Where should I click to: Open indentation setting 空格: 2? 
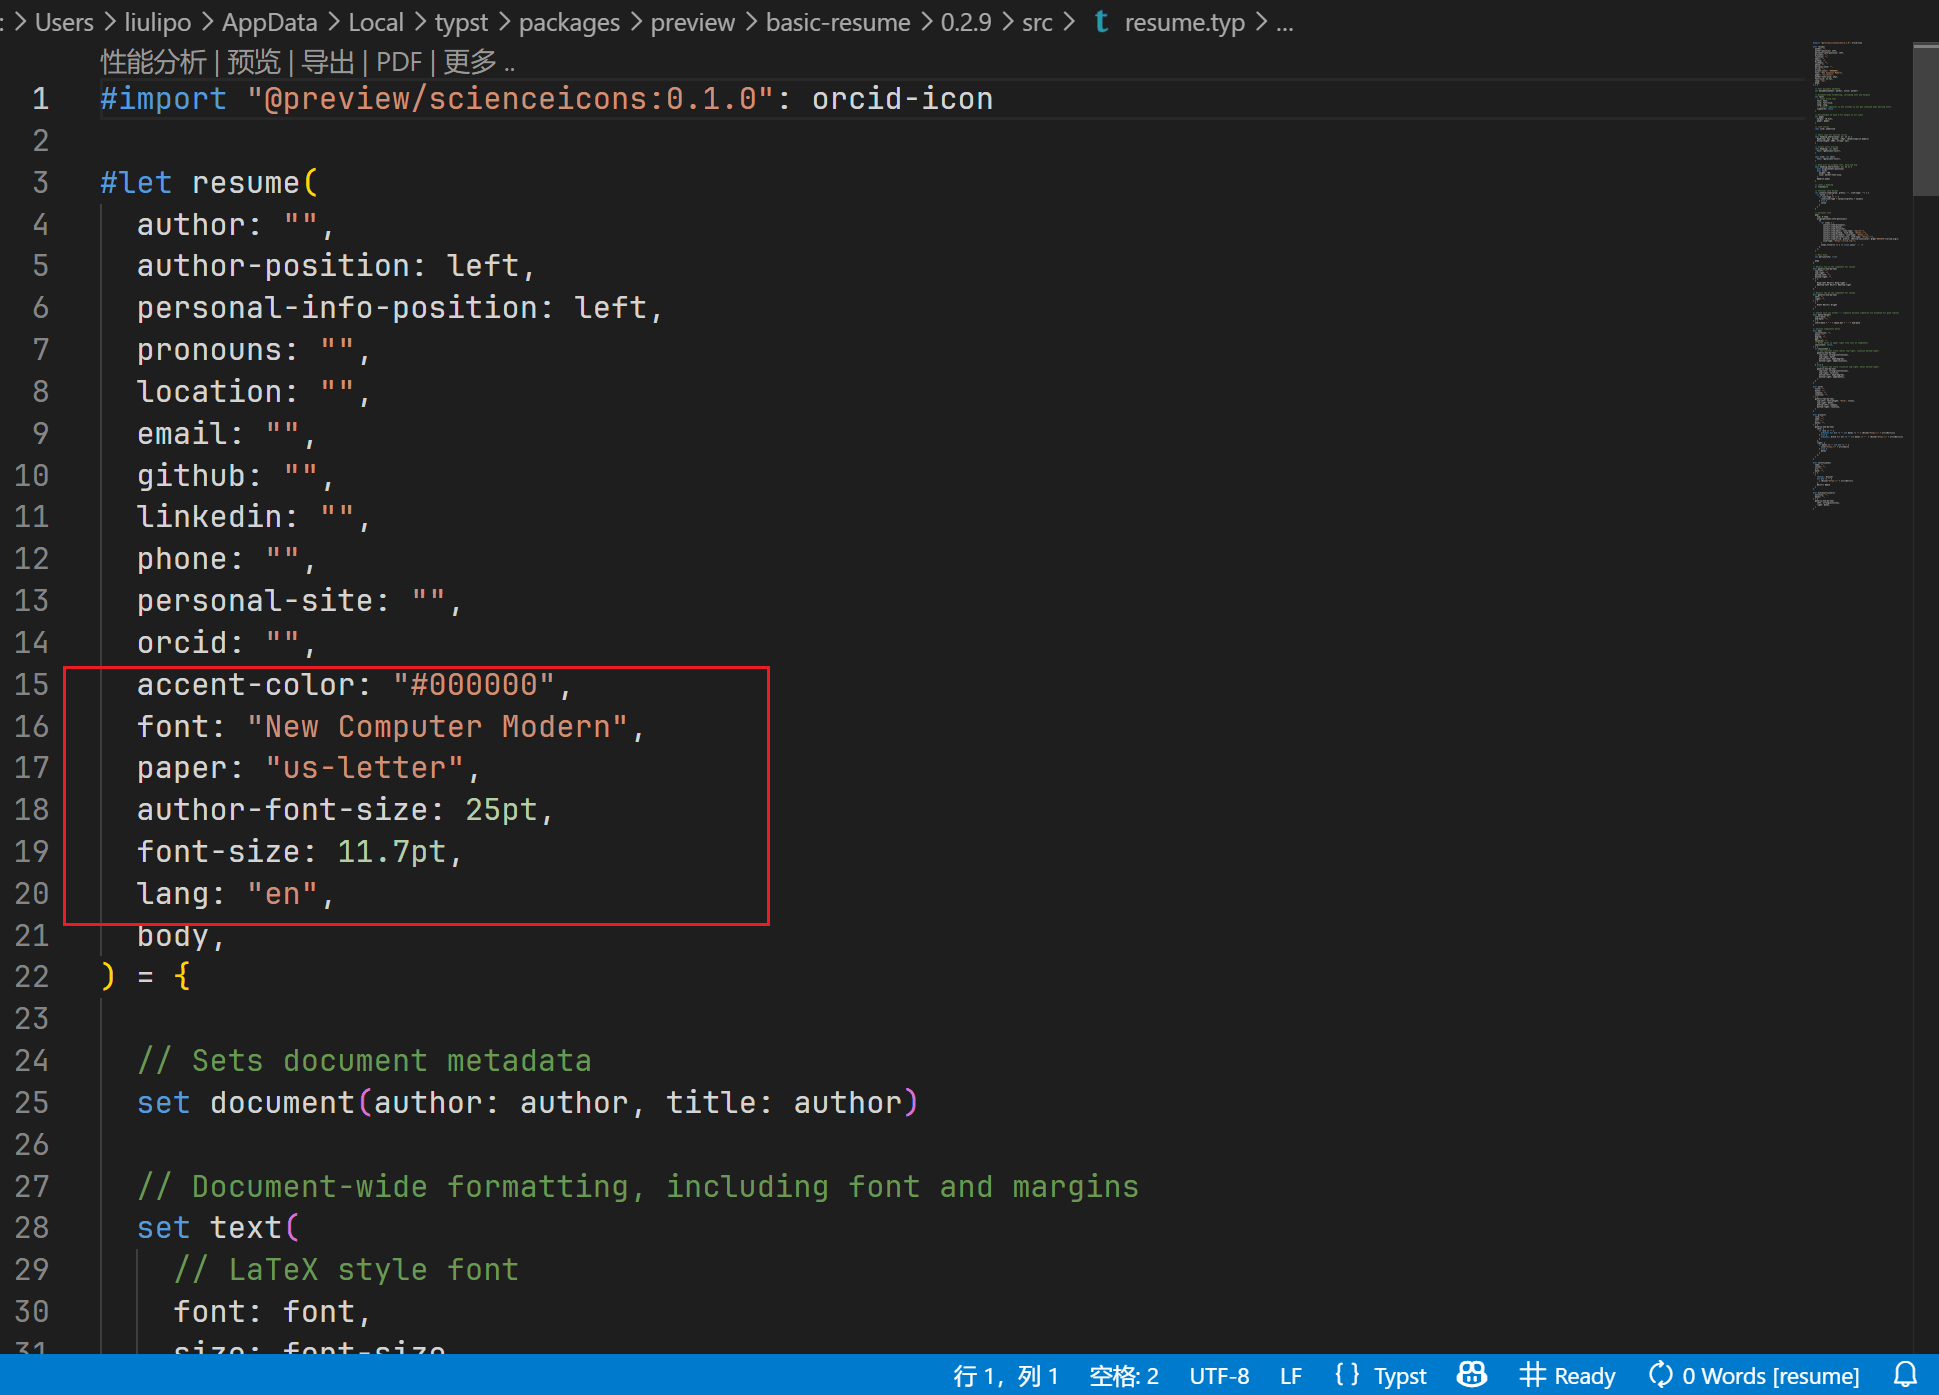pyautogui.click(x=1124, y=1376)
